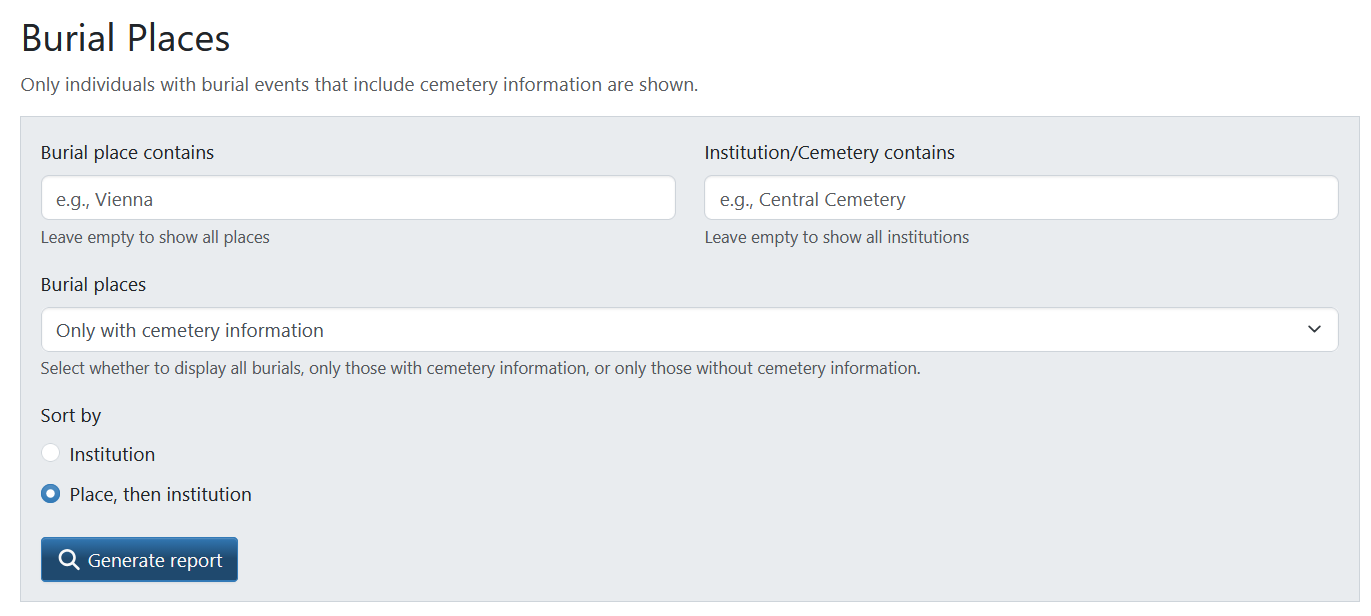Viewport: 1371px width, 616px height.
Task: Click the Burial Places page heading
Action: point(124,37)
